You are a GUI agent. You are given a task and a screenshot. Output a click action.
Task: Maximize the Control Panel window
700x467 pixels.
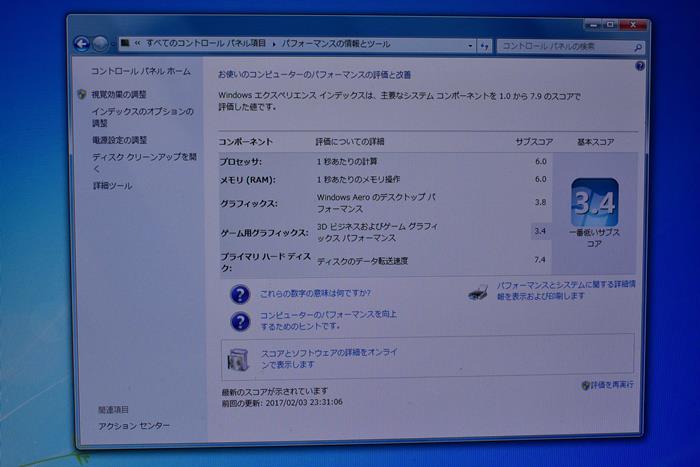coord(611,25)
